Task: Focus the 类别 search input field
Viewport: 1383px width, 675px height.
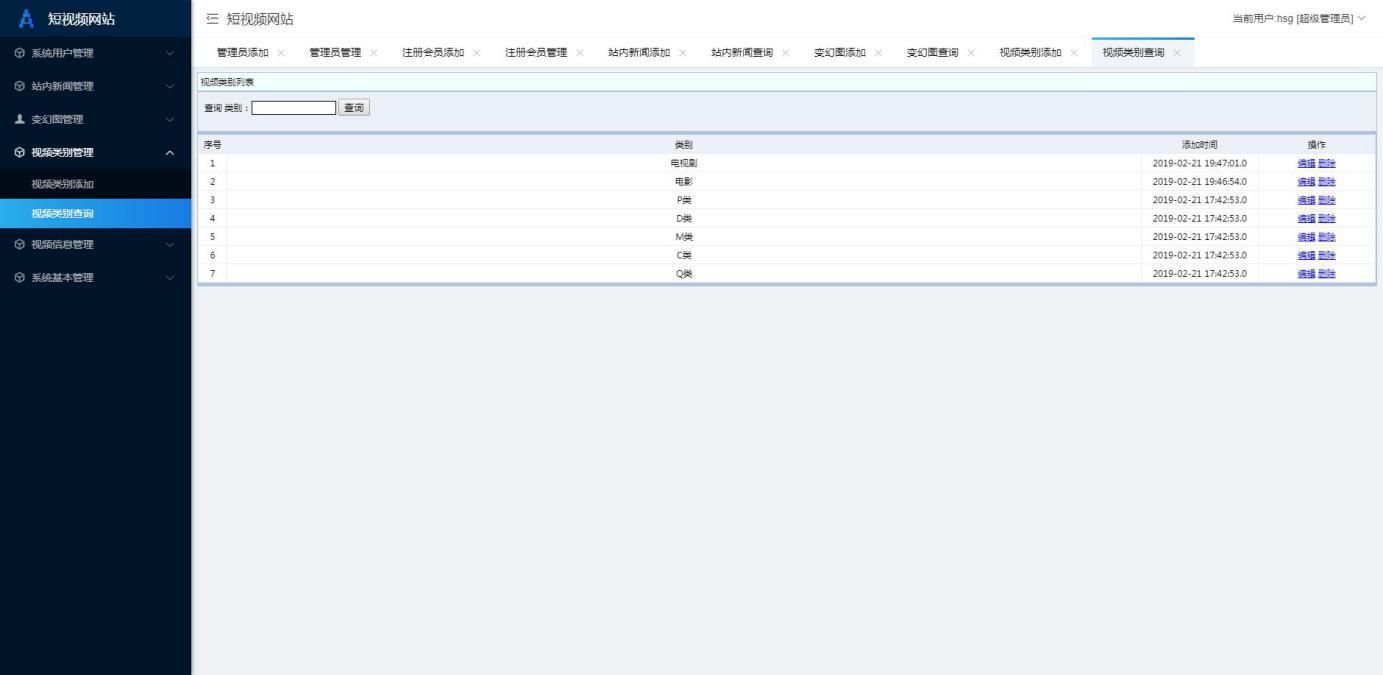Action: [294, 107]
